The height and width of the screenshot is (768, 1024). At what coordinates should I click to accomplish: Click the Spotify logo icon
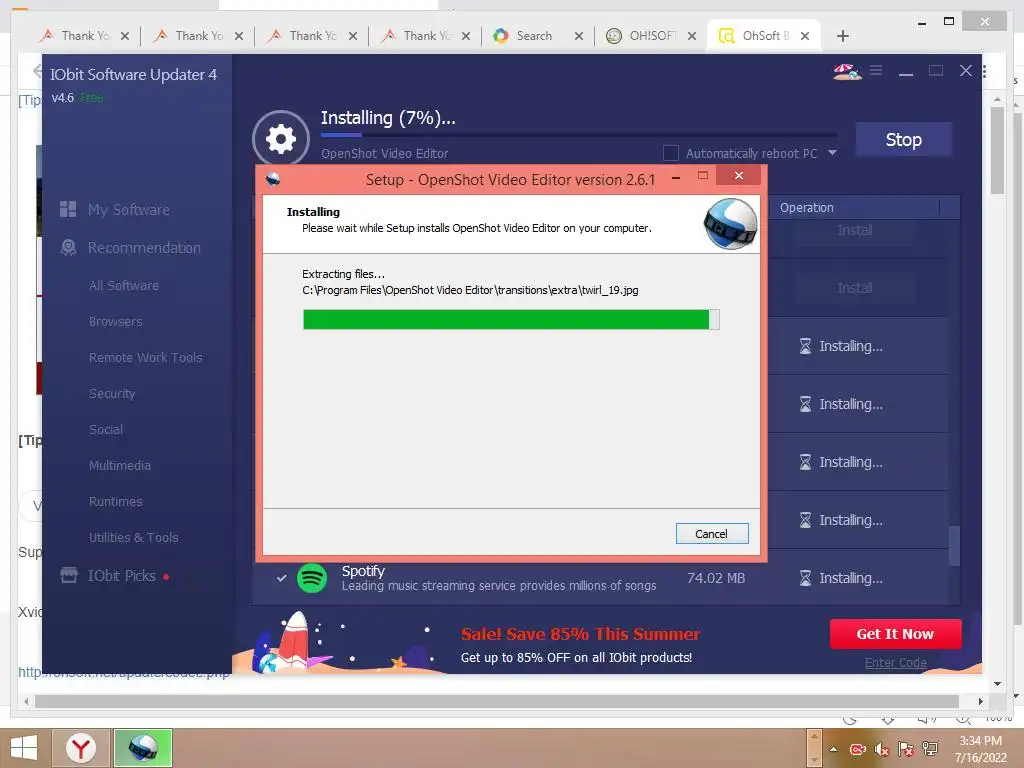312,578
